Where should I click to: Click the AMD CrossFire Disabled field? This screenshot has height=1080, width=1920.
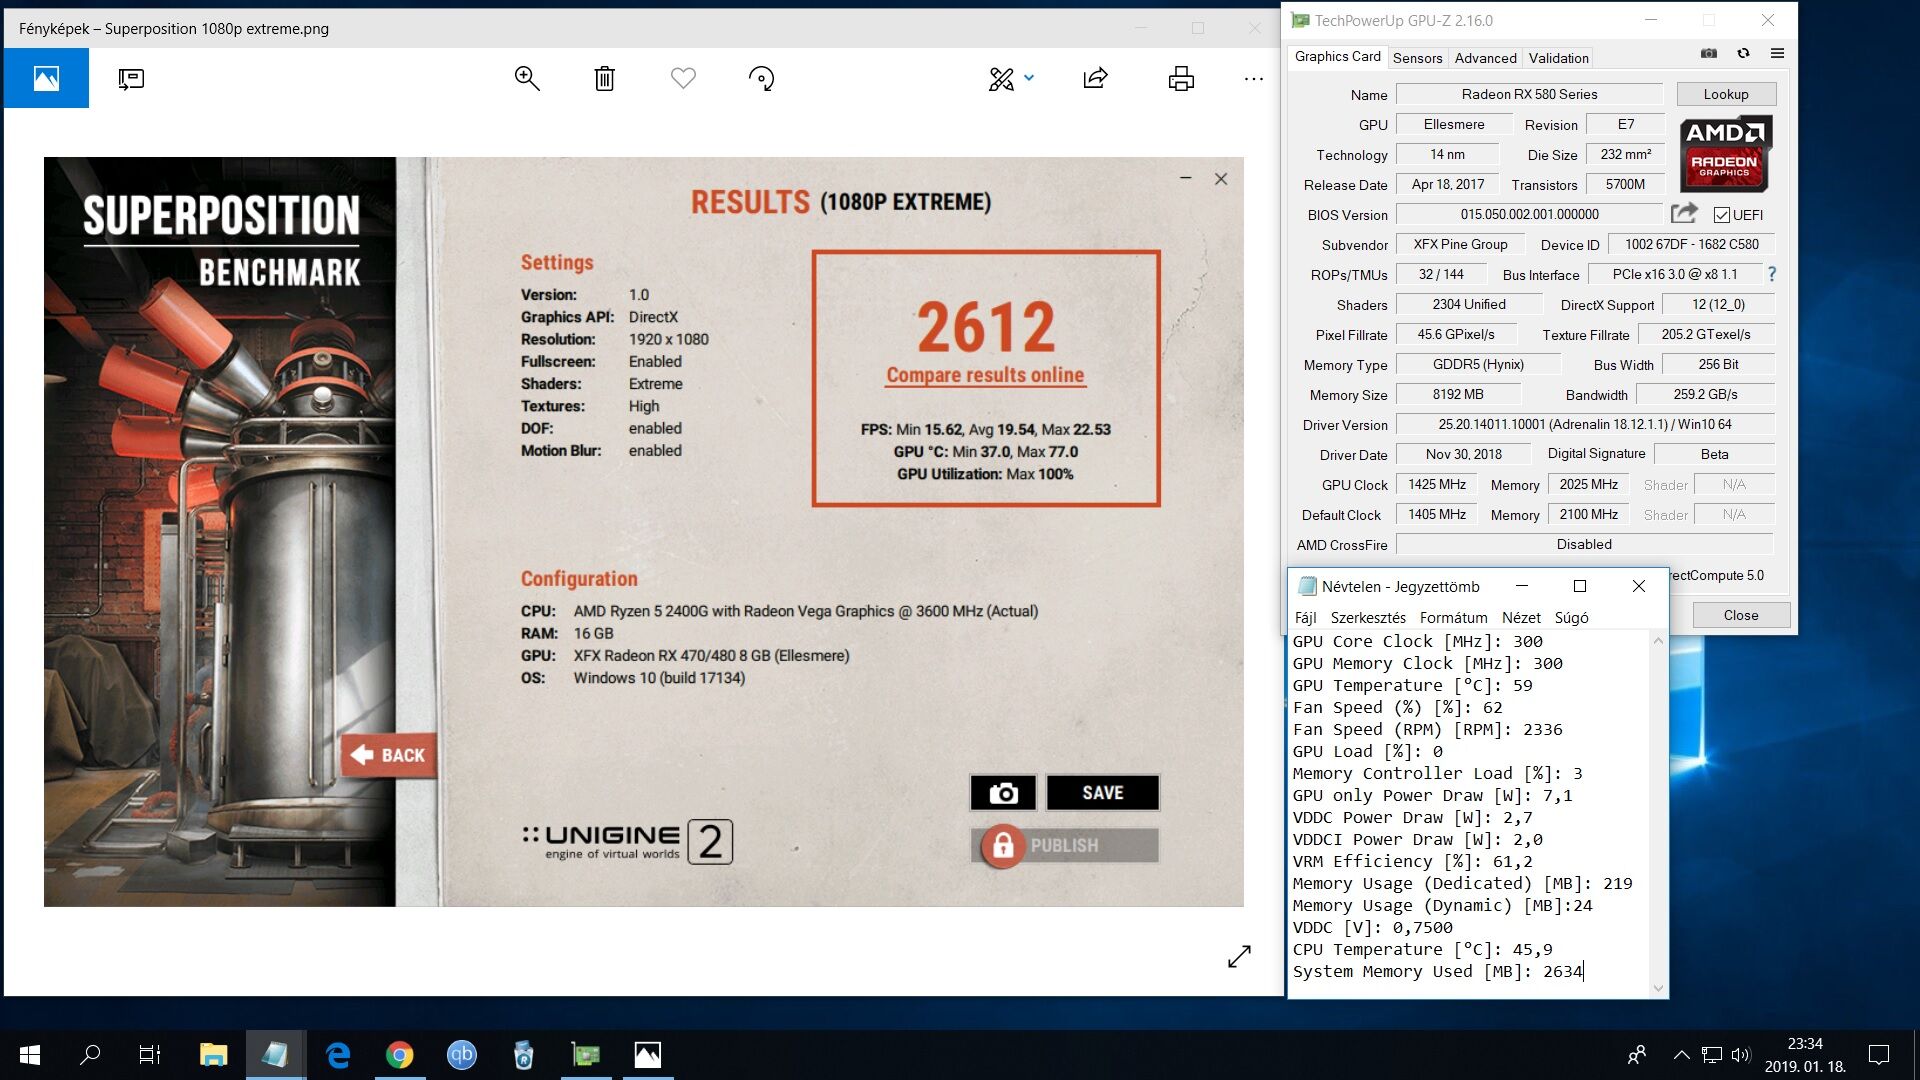point(1584,544)
